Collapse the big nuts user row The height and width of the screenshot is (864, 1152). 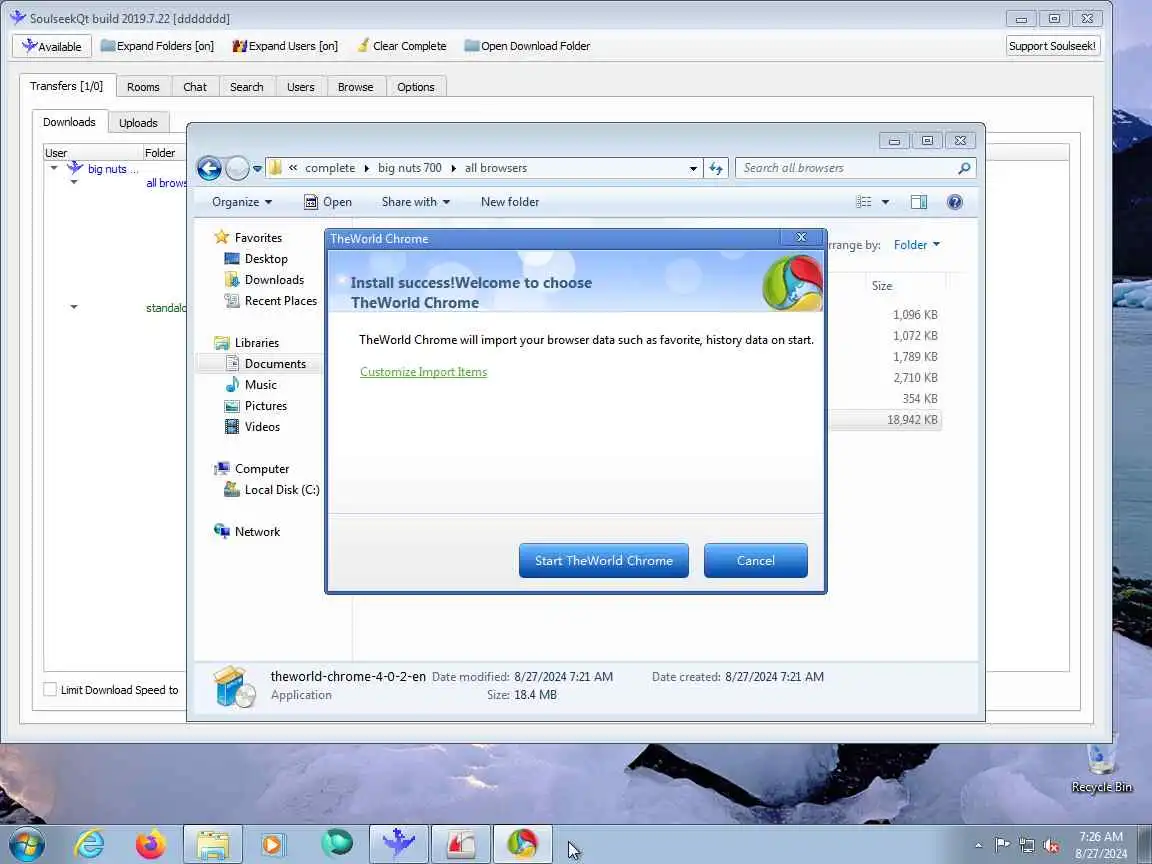pyautogui.click(x=54, y=168)
